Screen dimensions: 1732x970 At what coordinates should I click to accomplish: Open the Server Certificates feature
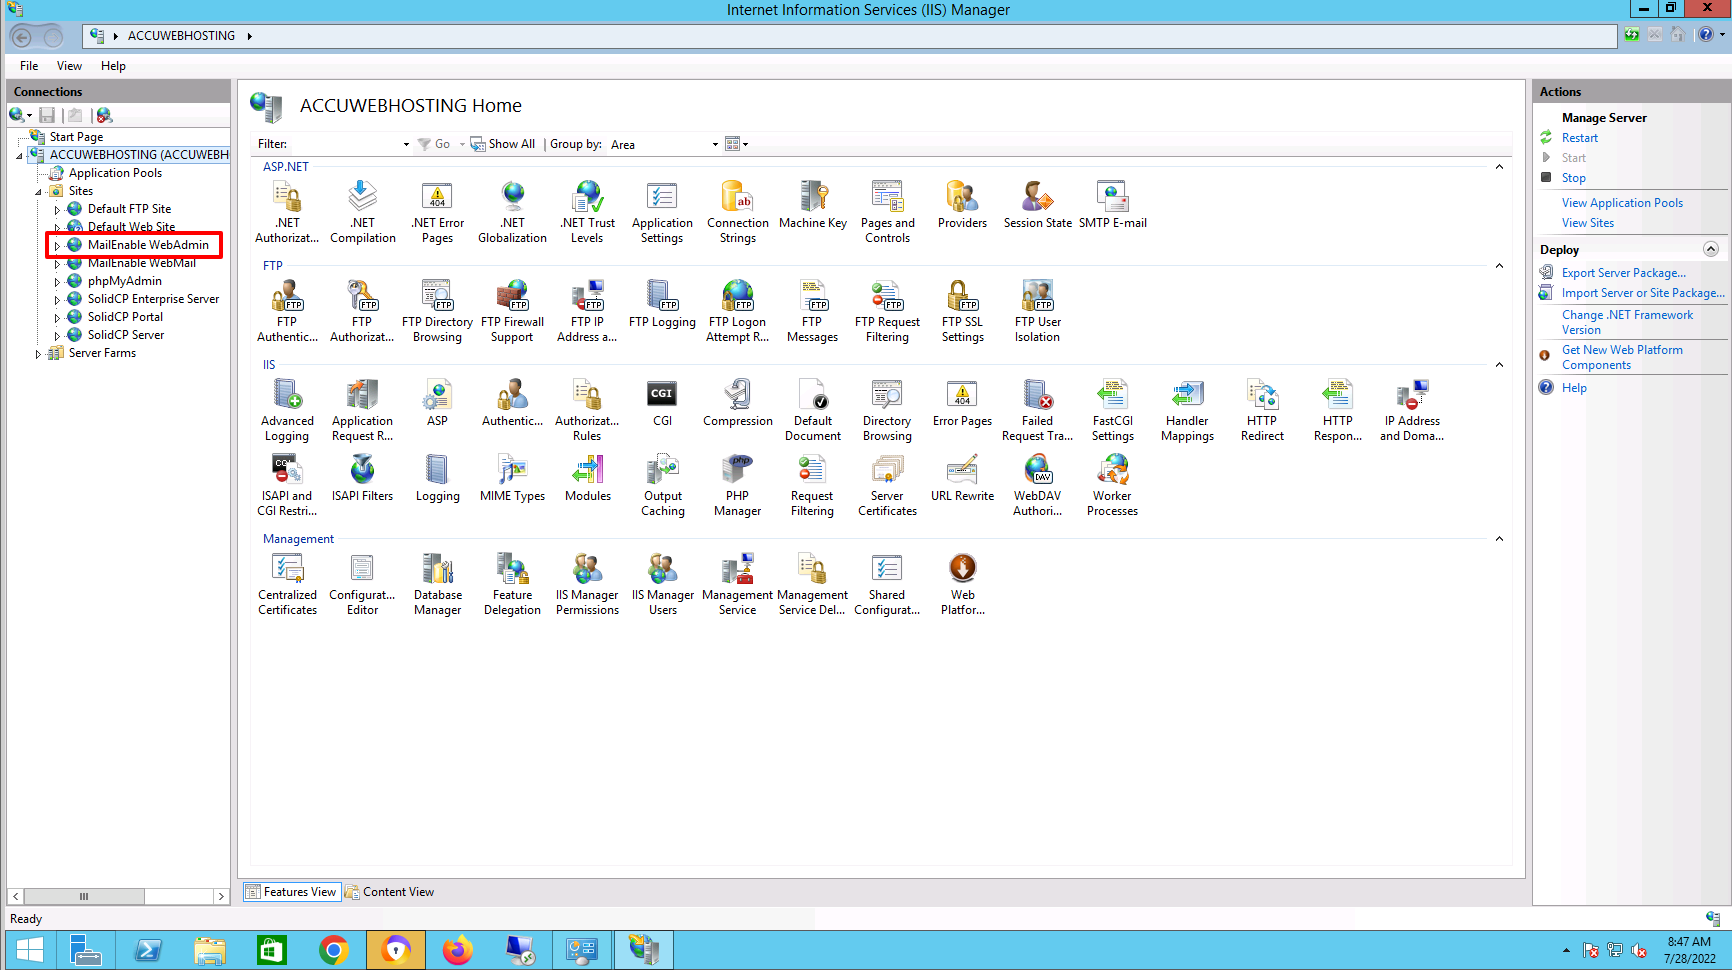pyautogui.click(x=887, y=484)
